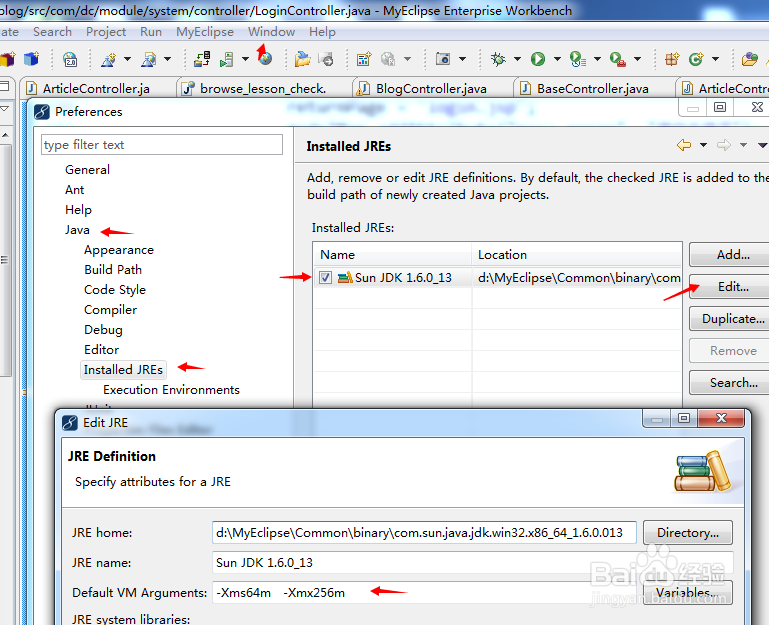
Task: Click the Debug bug toolbar icon
Action: pyautogui.click(x=498, y=59)
